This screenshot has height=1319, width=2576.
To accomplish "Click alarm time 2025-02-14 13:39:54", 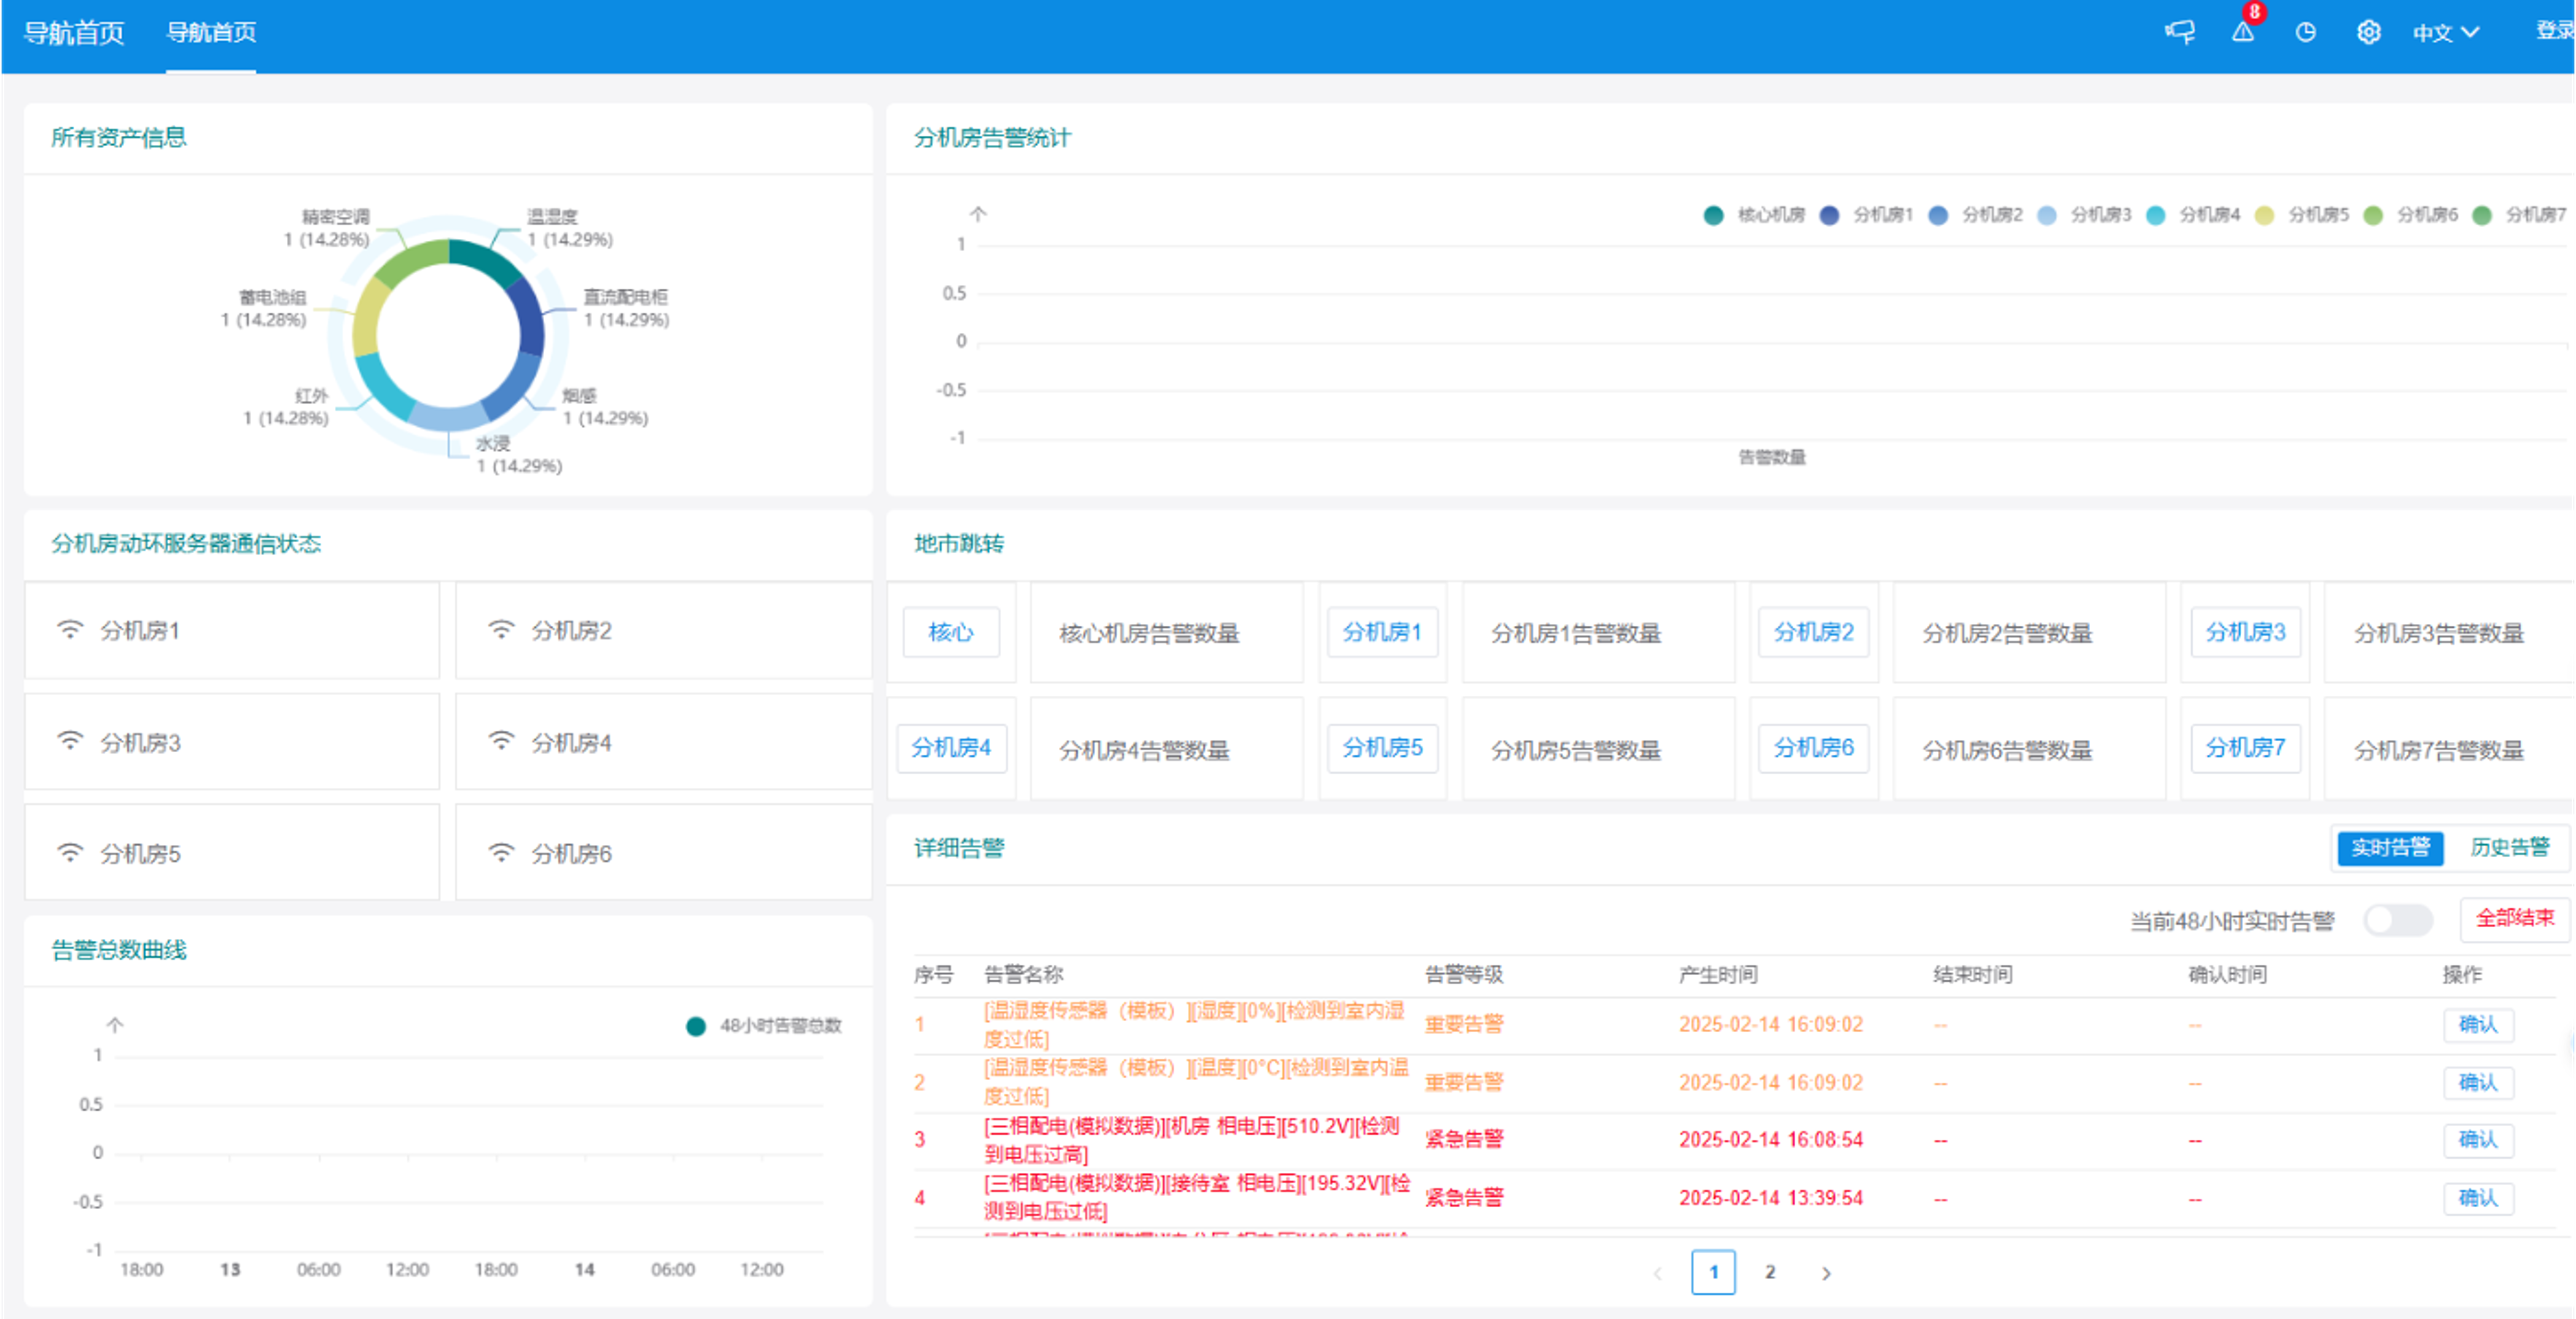I will (x=1770, y=1198).
